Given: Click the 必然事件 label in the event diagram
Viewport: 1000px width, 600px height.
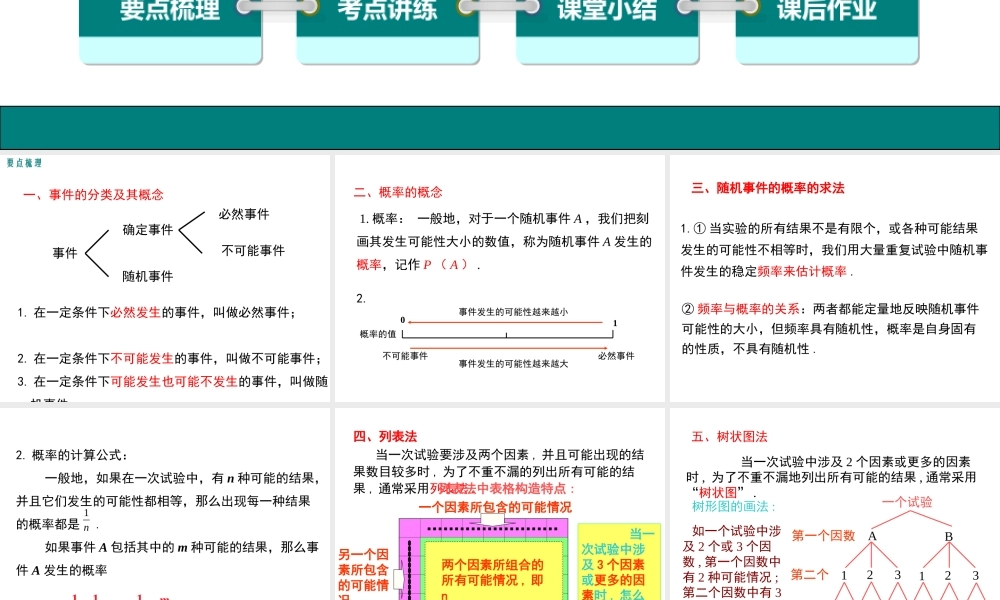Looking at the screenshot, I should click(244, 214).
